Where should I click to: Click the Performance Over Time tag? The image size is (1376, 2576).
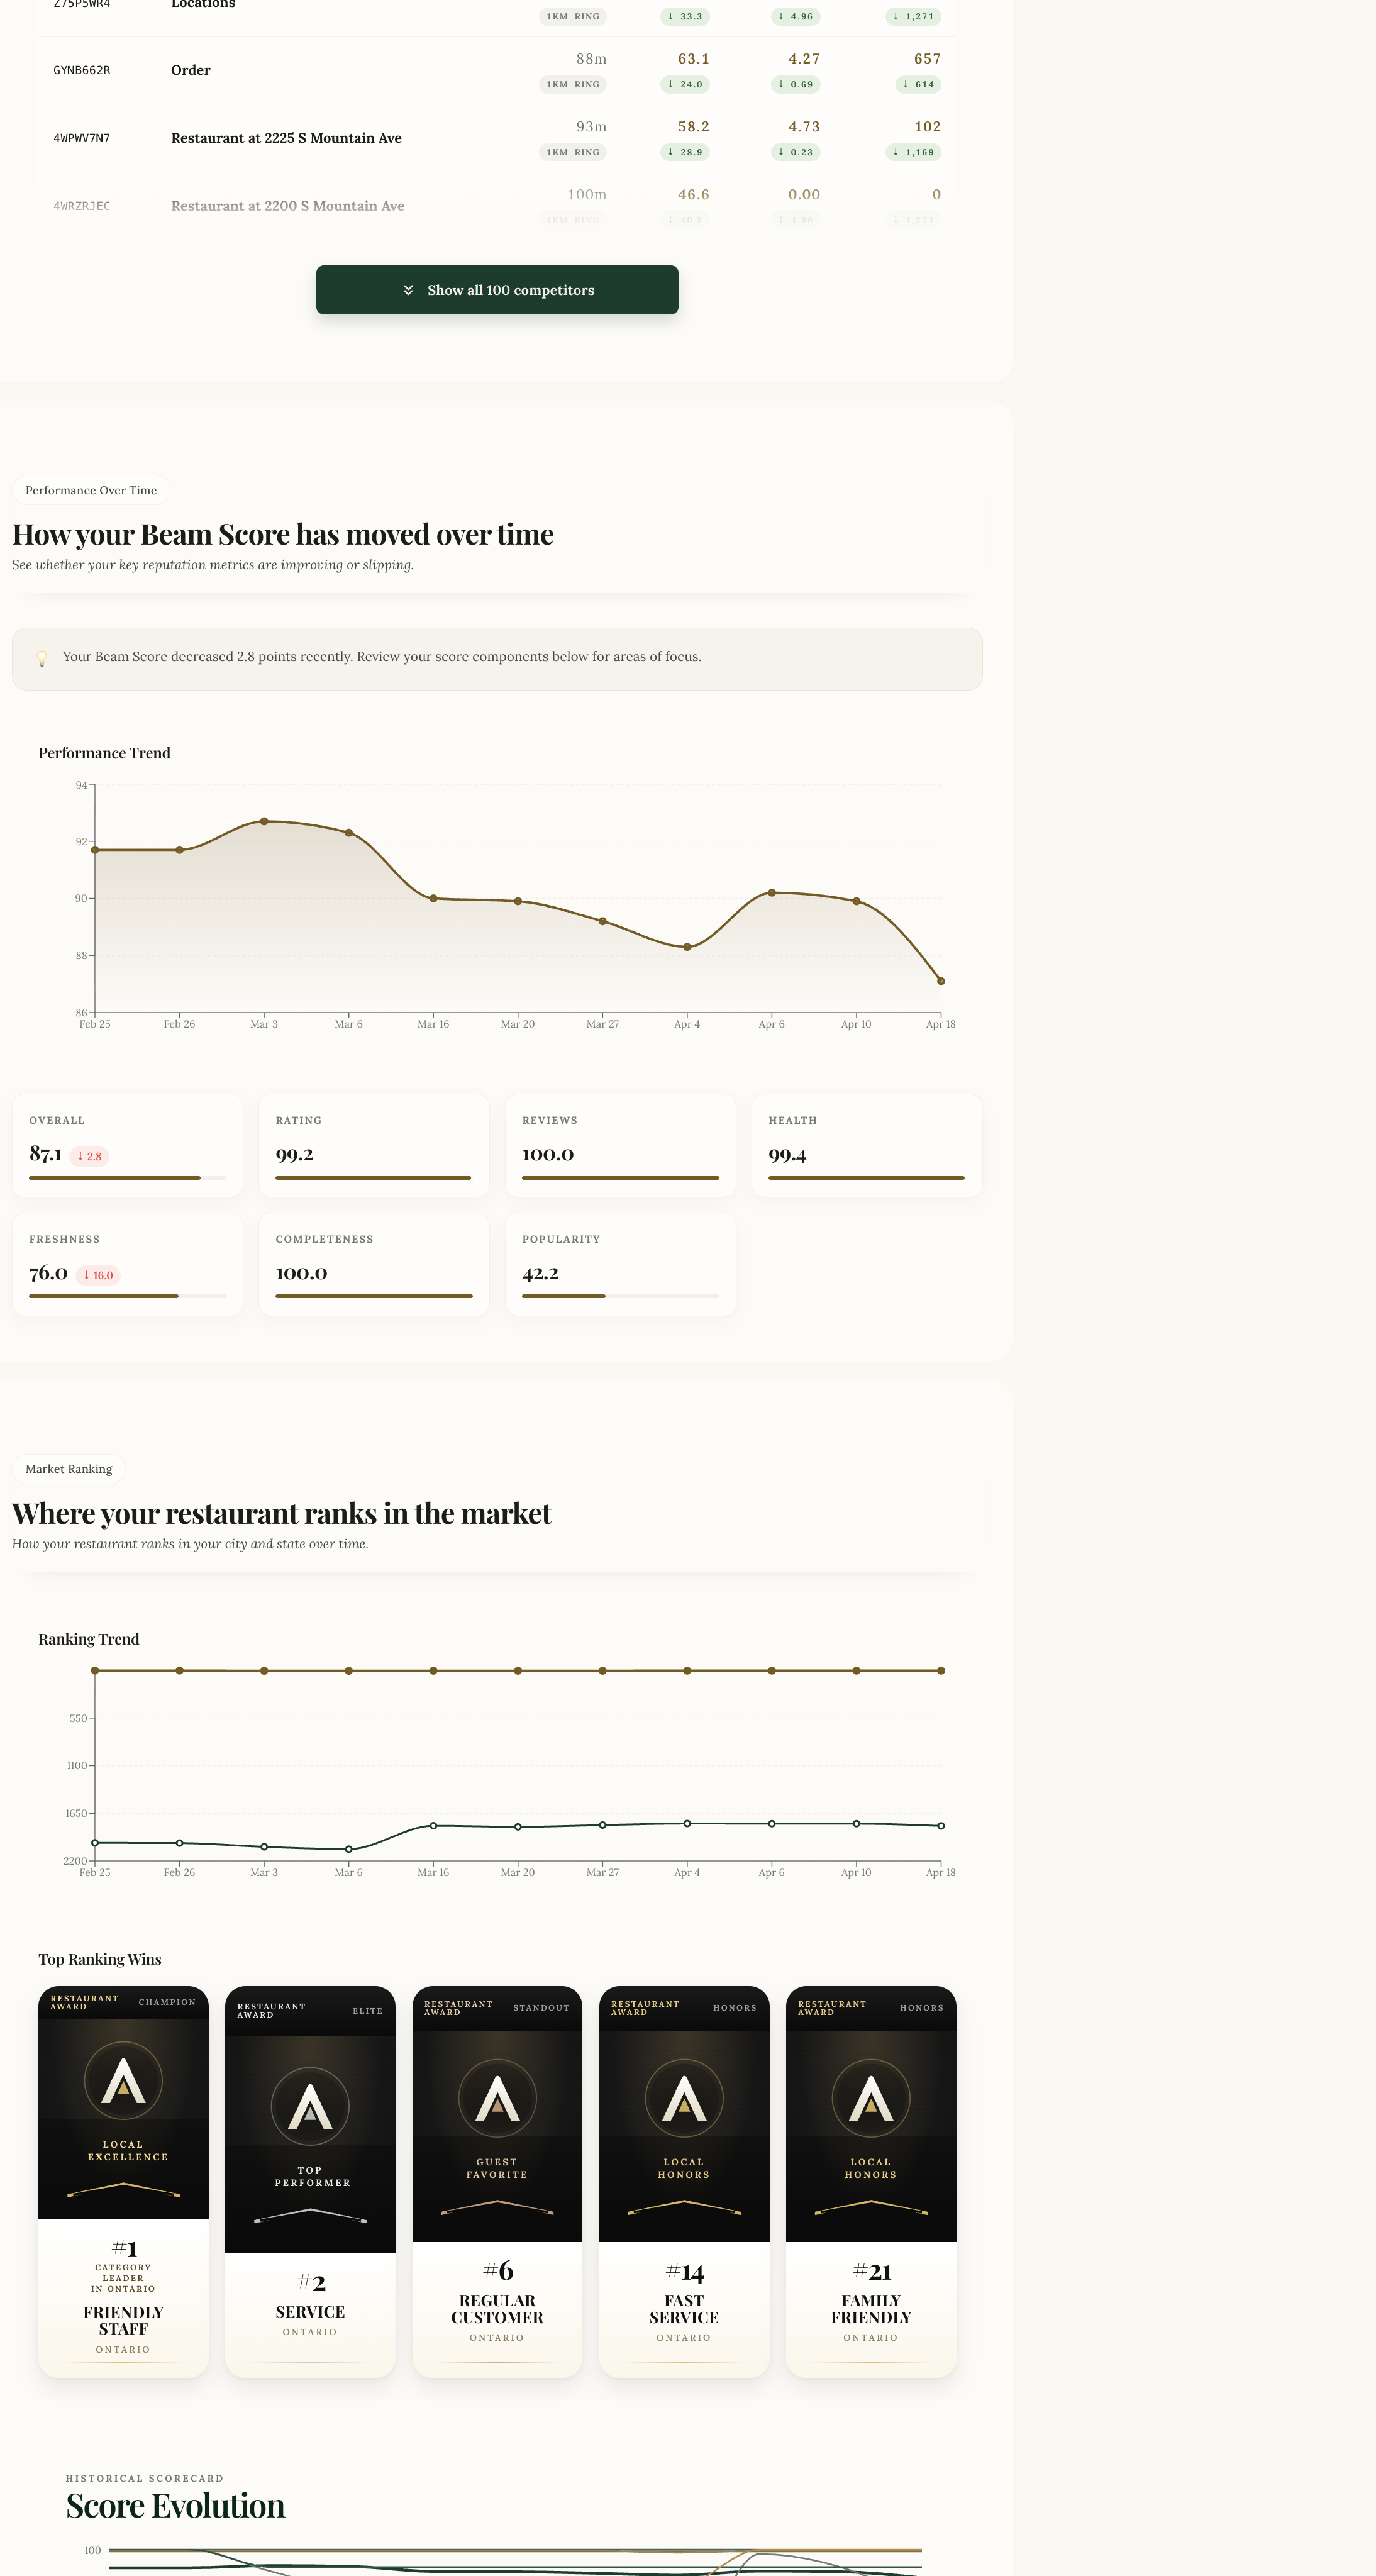[x=91, y=490]
